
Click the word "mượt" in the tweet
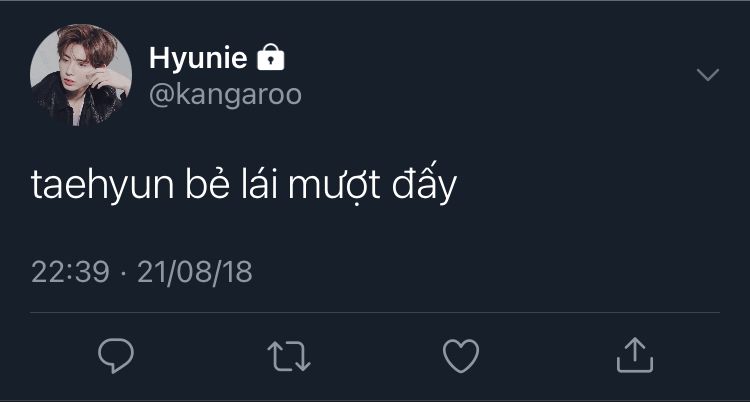tap(333, 187)
